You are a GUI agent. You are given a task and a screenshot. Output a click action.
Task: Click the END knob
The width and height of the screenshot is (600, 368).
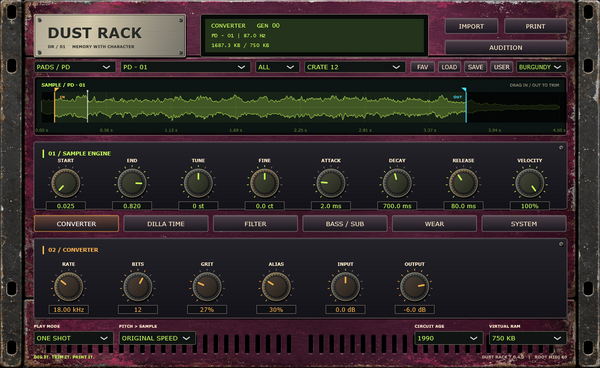click(132, 183)
